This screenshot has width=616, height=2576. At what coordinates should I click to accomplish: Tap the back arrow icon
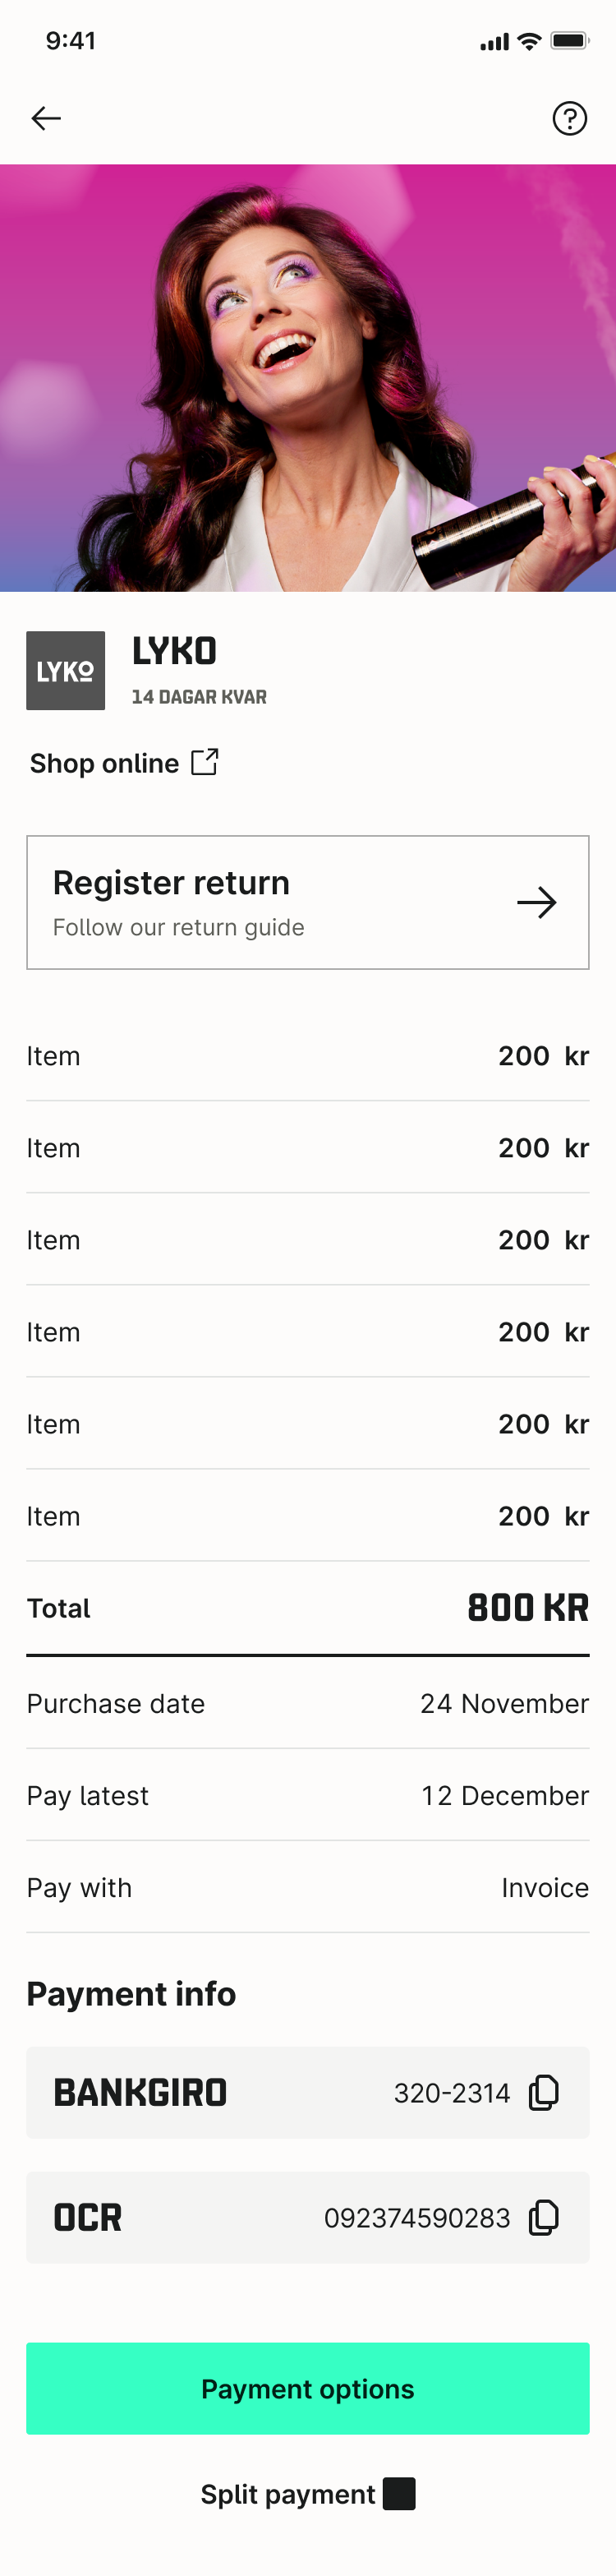click(46, 119)
